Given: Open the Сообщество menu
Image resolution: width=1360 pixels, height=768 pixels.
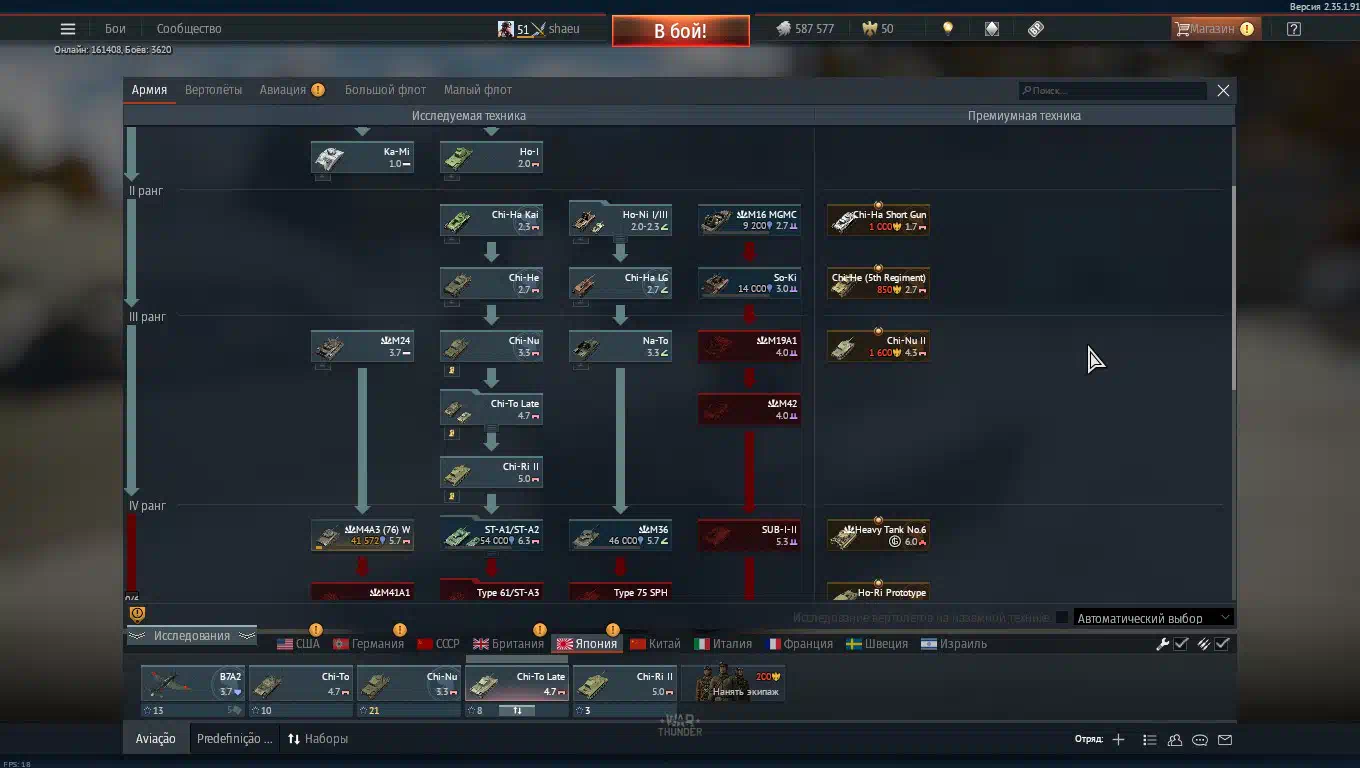Looking at the screenshot, I should 189,29.
